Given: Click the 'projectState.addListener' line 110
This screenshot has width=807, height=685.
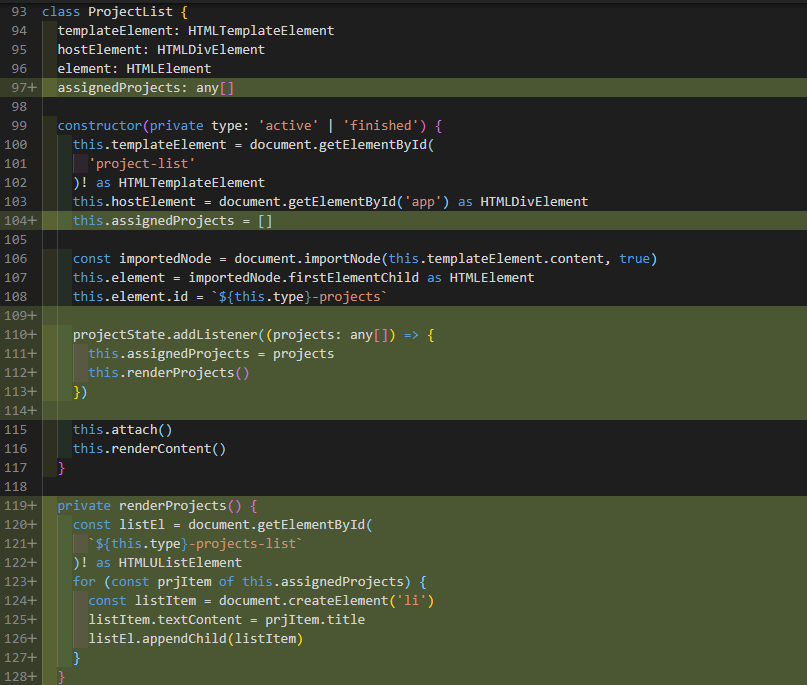Looking at the screenshot, I should click(x=253, y=336).
